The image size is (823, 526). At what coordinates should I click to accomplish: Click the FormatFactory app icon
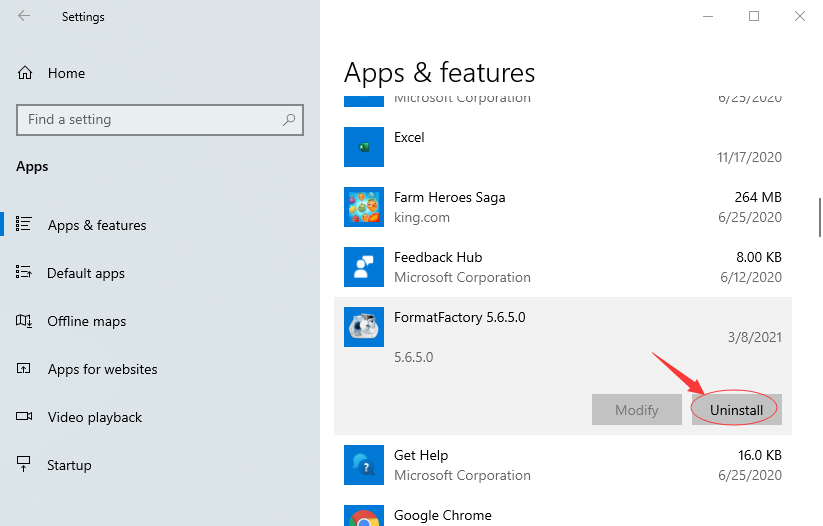pyautogui.click(x=364, y=327)
